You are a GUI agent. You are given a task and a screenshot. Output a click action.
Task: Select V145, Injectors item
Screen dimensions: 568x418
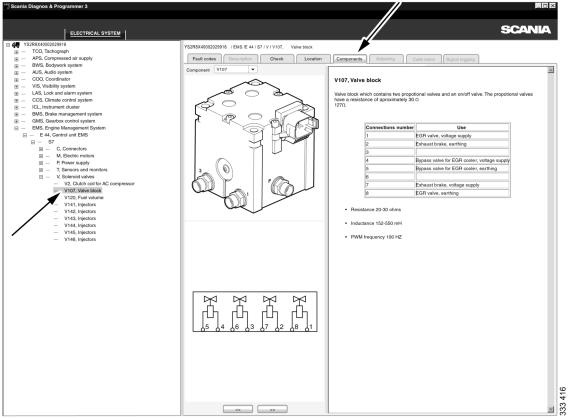click(x=80, y=233)
